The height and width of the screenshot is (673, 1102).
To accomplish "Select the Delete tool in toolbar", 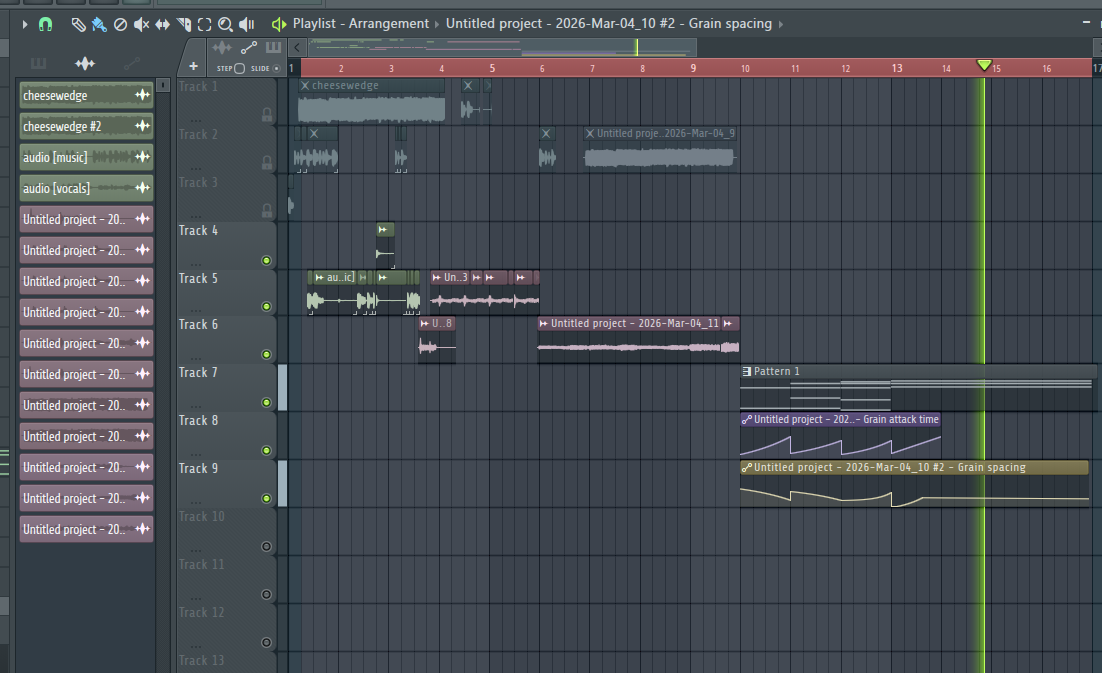I will pyautogui.click(x=120, y=23).
